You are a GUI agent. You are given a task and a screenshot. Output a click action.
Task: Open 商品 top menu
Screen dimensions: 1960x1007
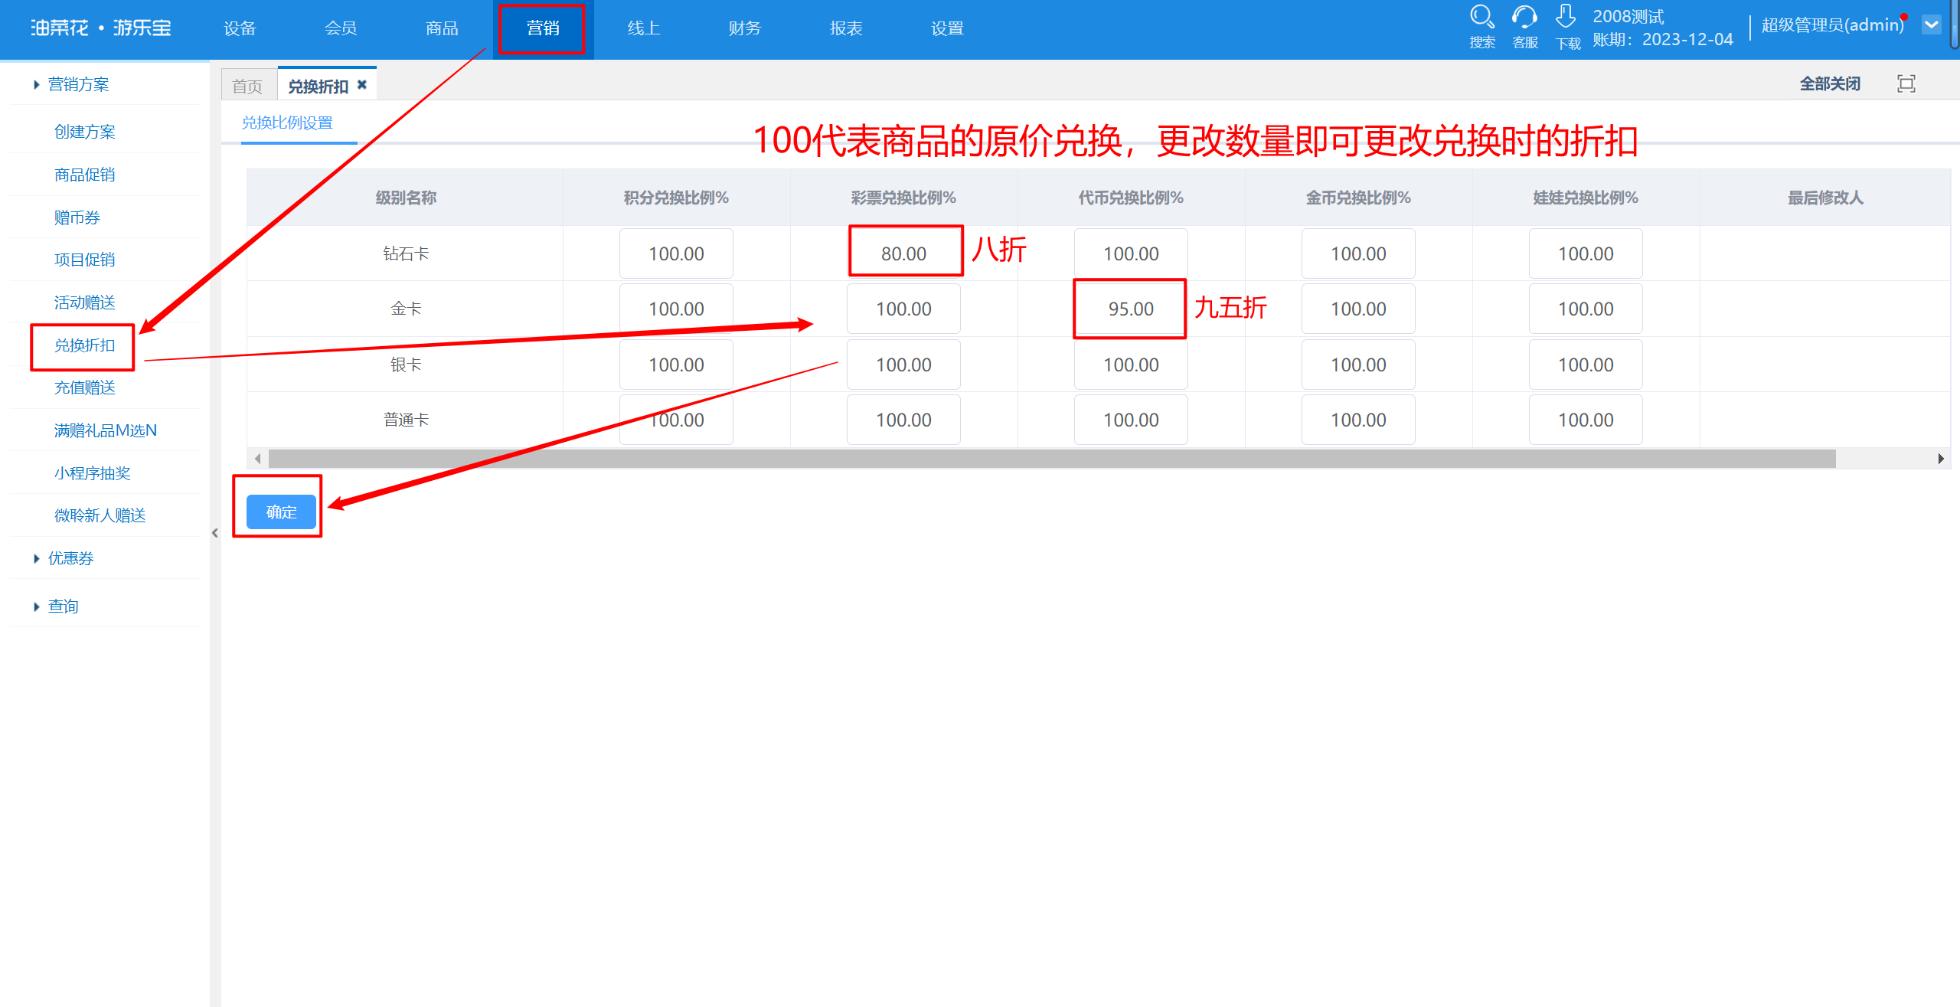click(442, 28)
